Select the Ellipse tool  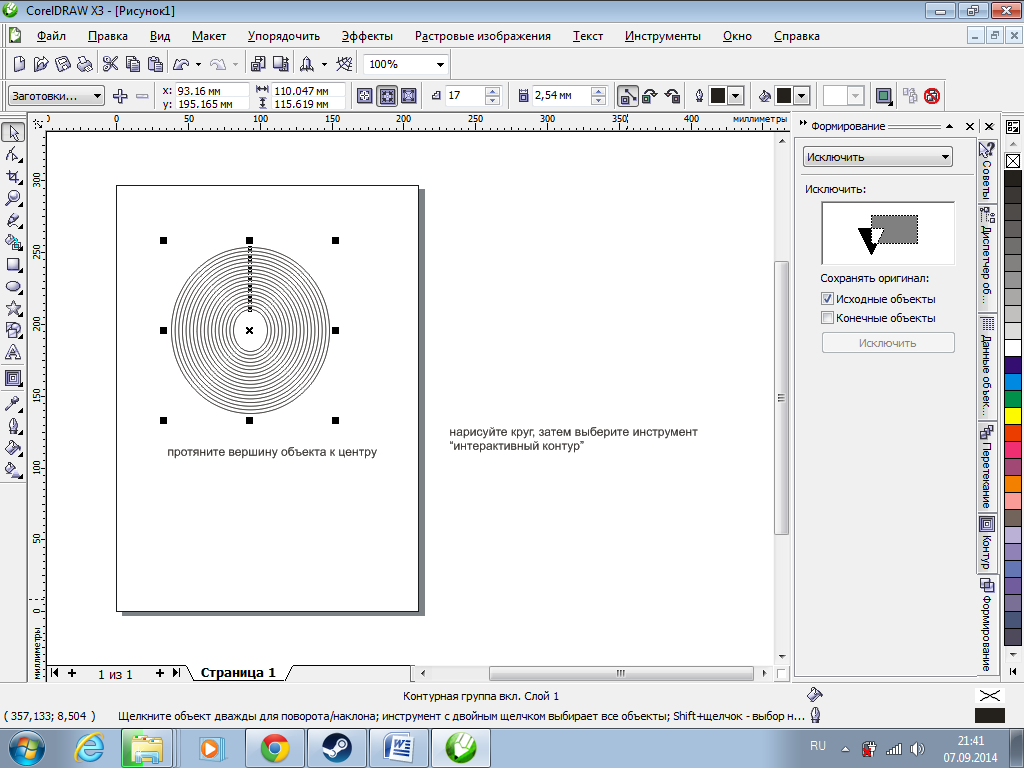click(14, 287)
